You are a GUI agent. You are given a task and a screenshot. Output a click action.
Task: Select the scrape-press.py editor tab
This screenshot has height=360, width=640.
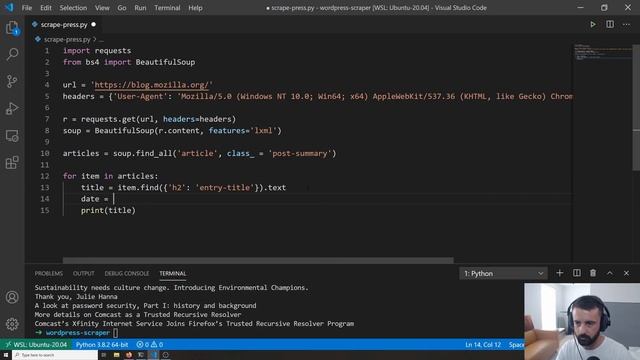pos(64,24)
